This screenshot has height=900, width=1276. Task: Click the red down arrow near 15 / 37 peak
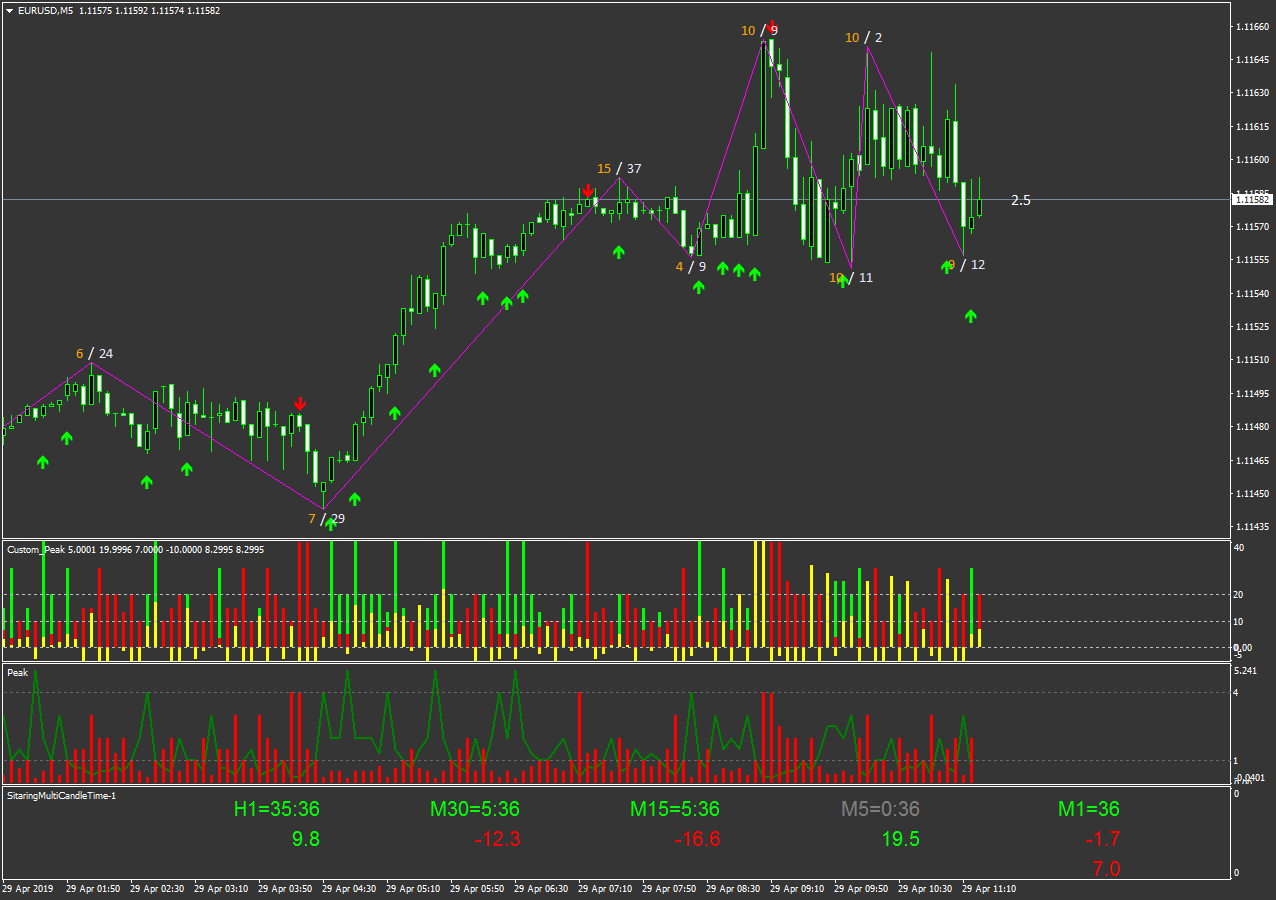[x=588, y=191]
